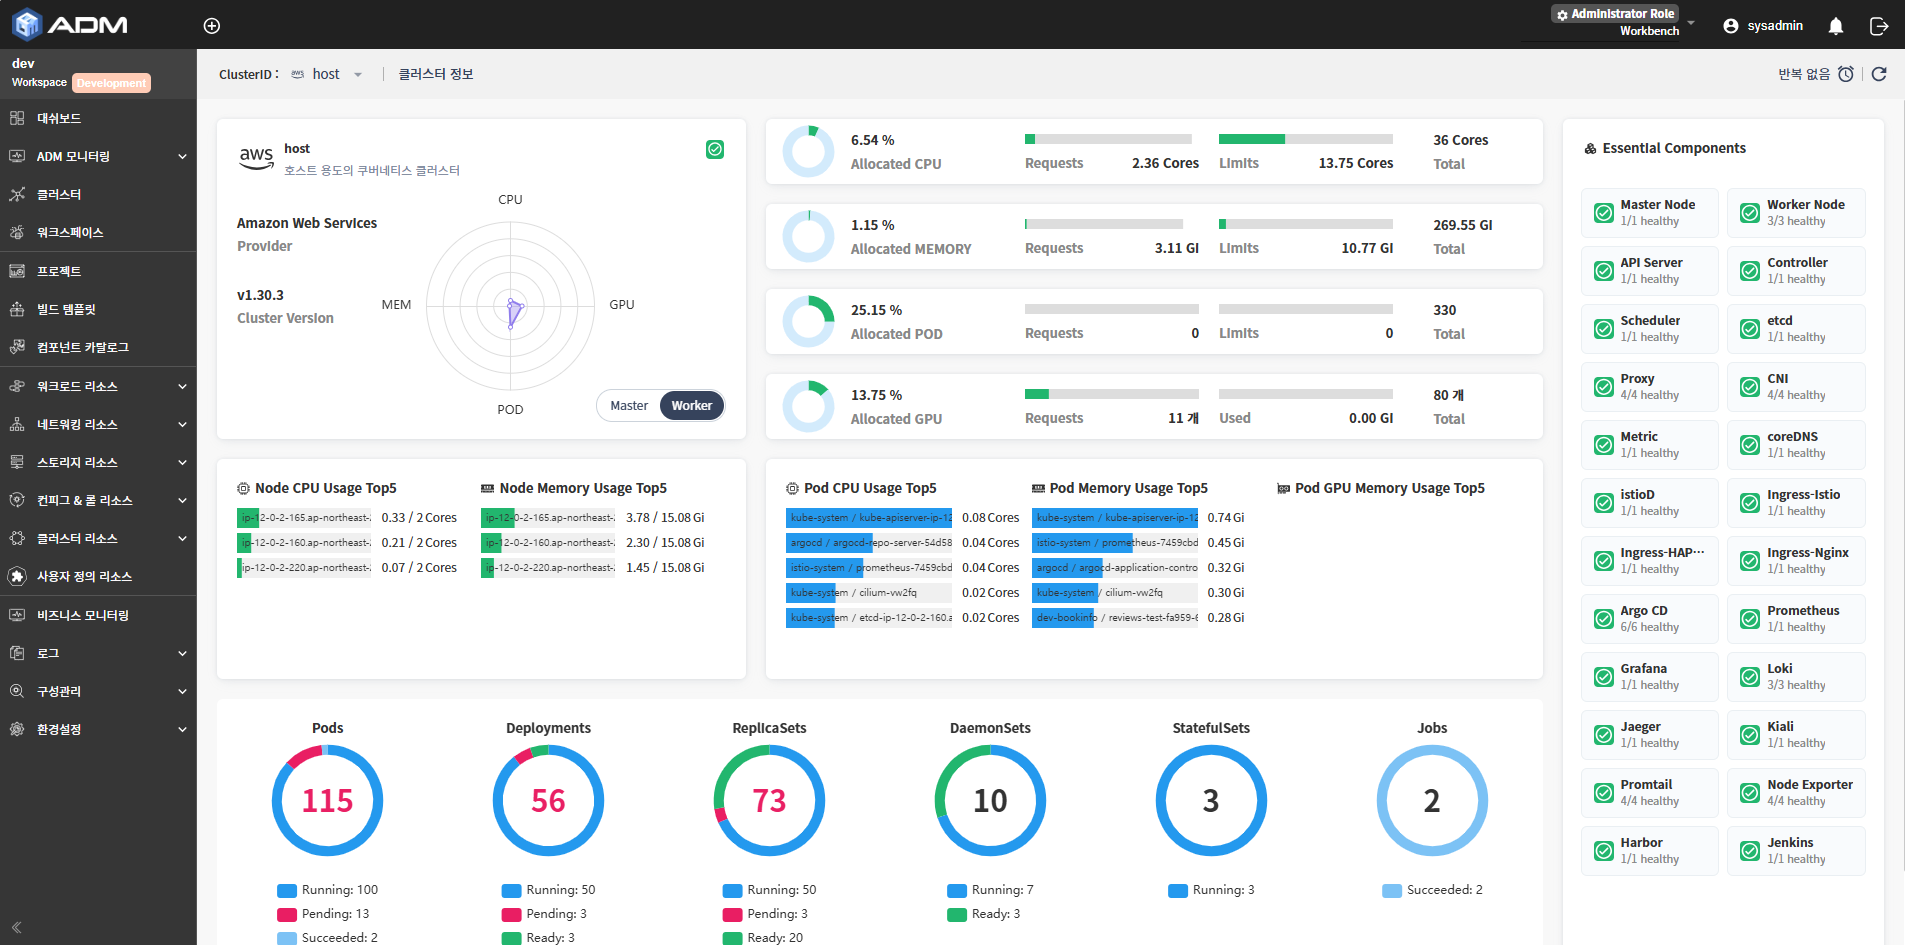
Task: Collapse the sidebar with the double chevron
Action: click(x=17, y=927)
